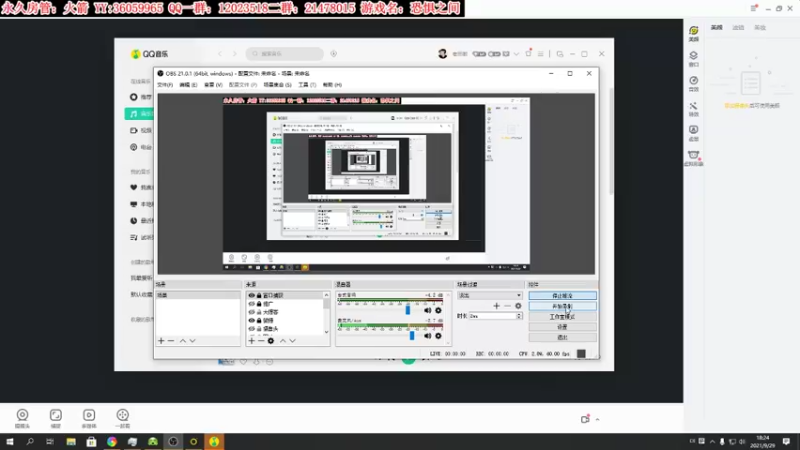Click the red-dot camera icon at bottom right of toolbar
This screenshot has width=800, height=450.
pos(585,419)
